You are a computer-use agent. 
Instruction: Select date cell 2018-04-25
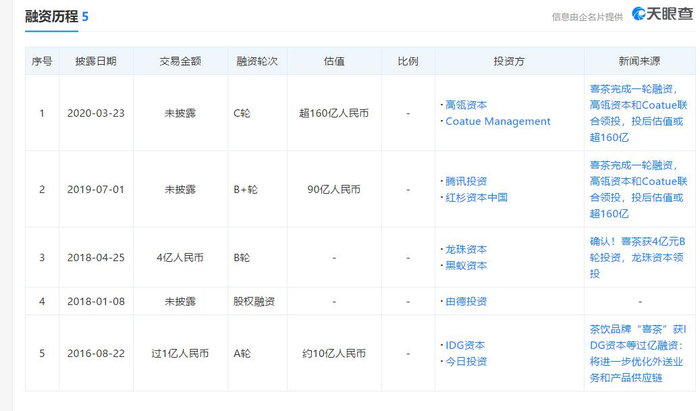(96, 257)
